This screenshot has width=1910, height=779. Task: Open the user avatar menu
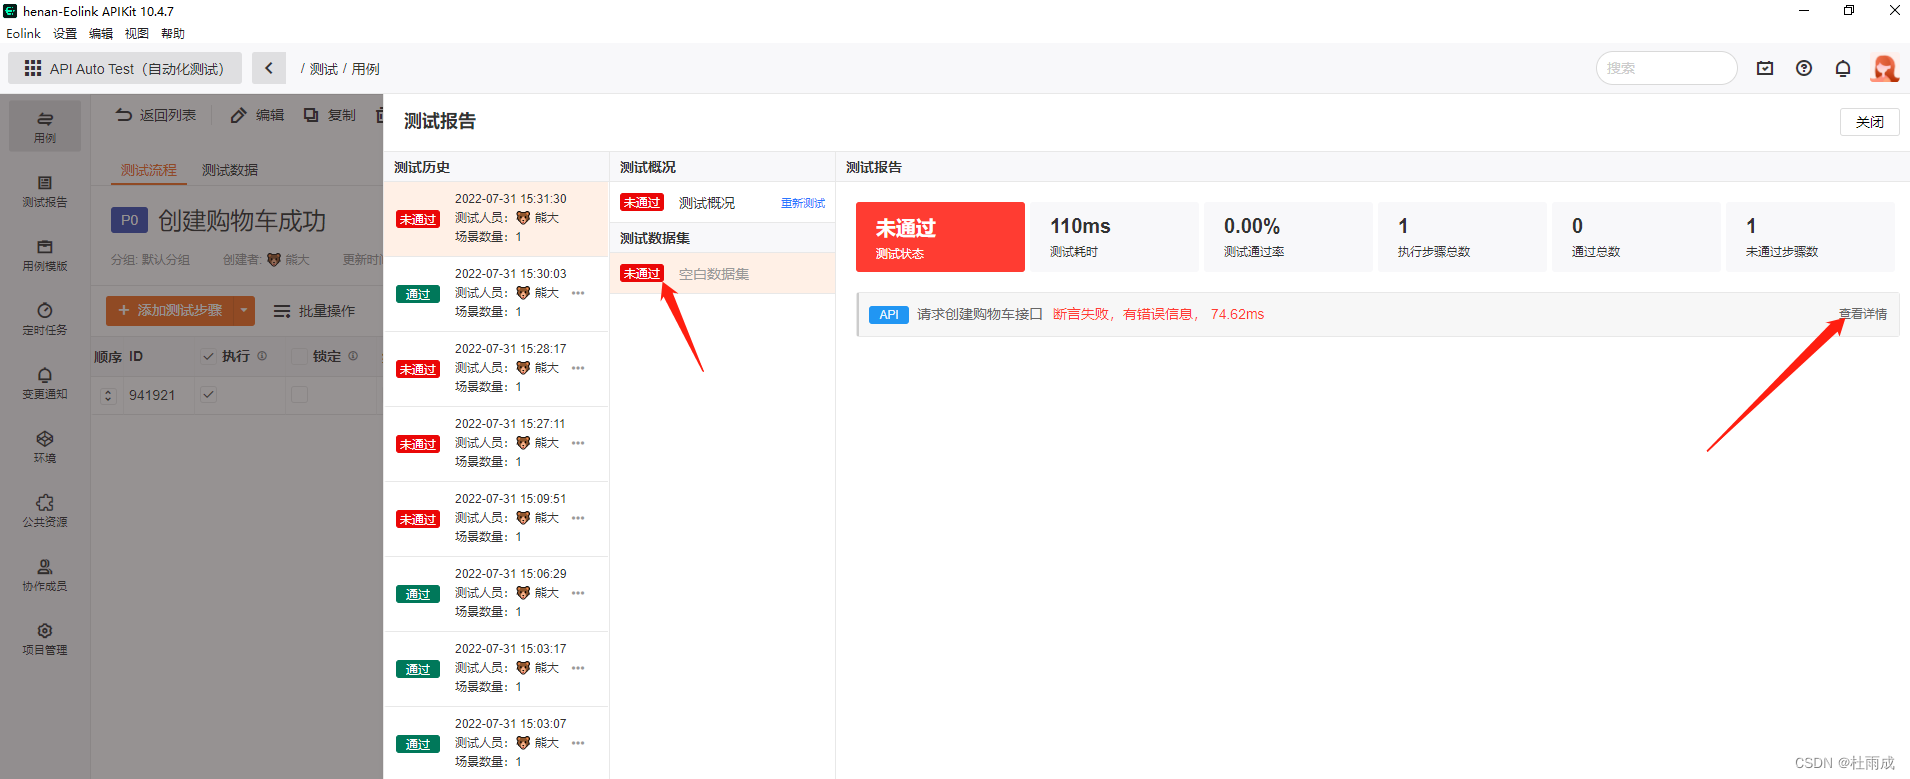(1884, 68)
